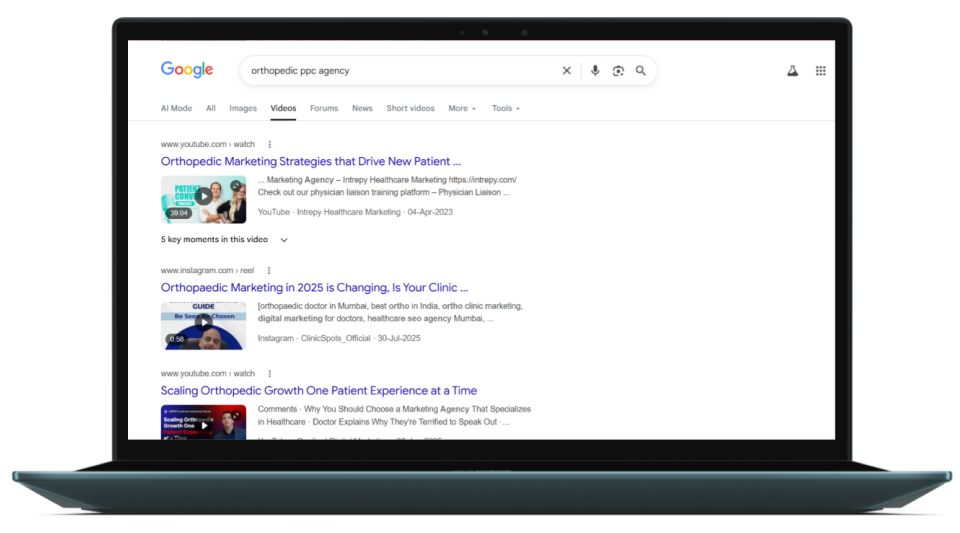
Task: Select the Videos tab
Action: click(x=283, y=108)
